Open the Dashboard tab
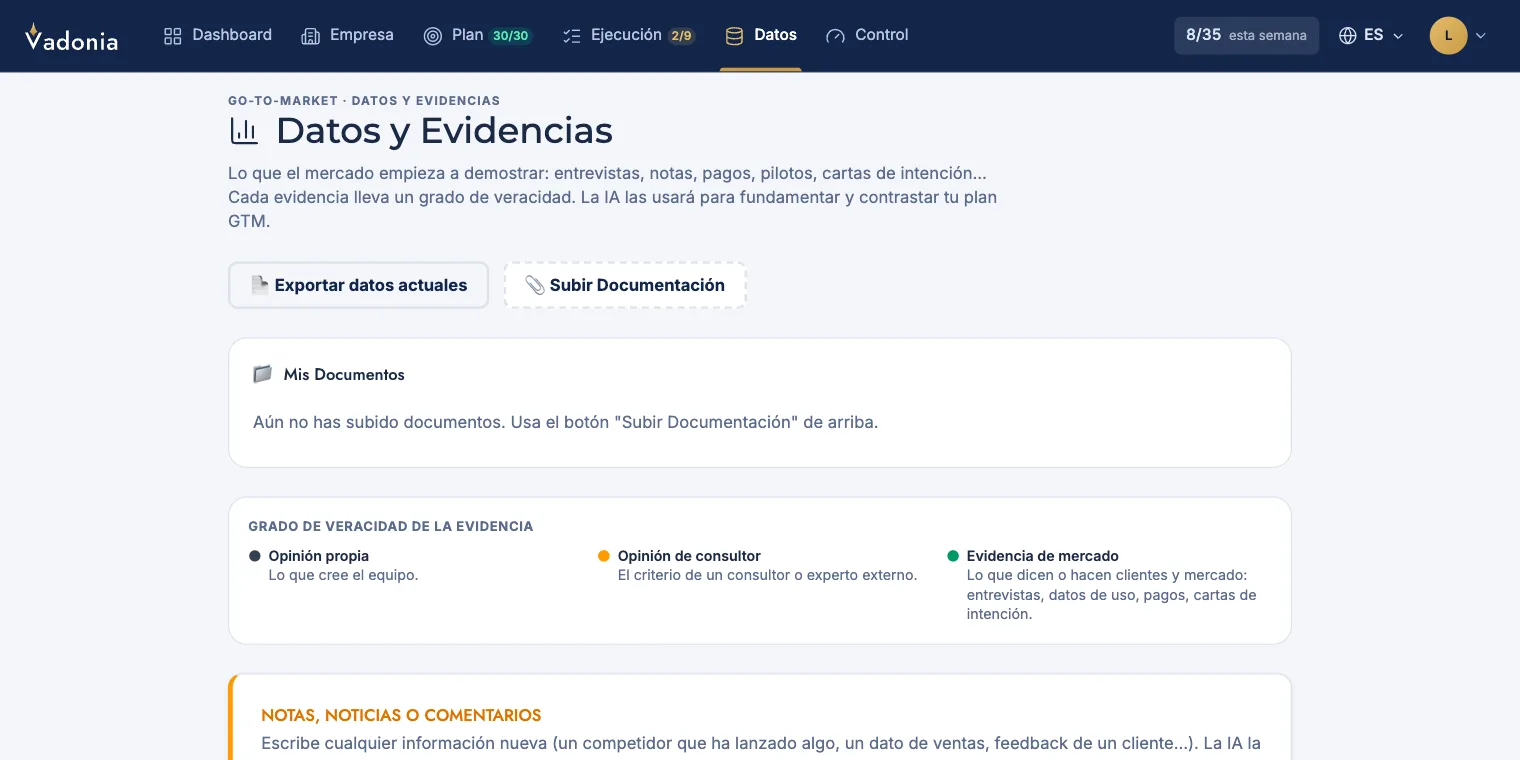The width and height of the screenshot is (1520, 760). 218,35
